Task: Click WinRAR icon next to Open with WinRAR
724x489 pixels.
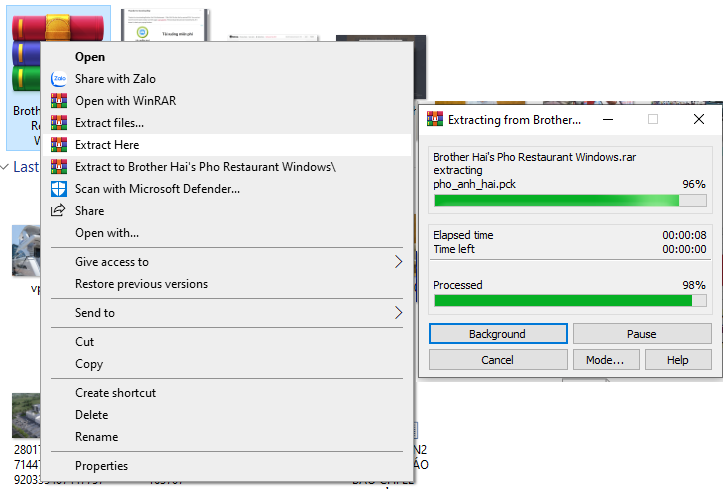Action: [58, 101]
